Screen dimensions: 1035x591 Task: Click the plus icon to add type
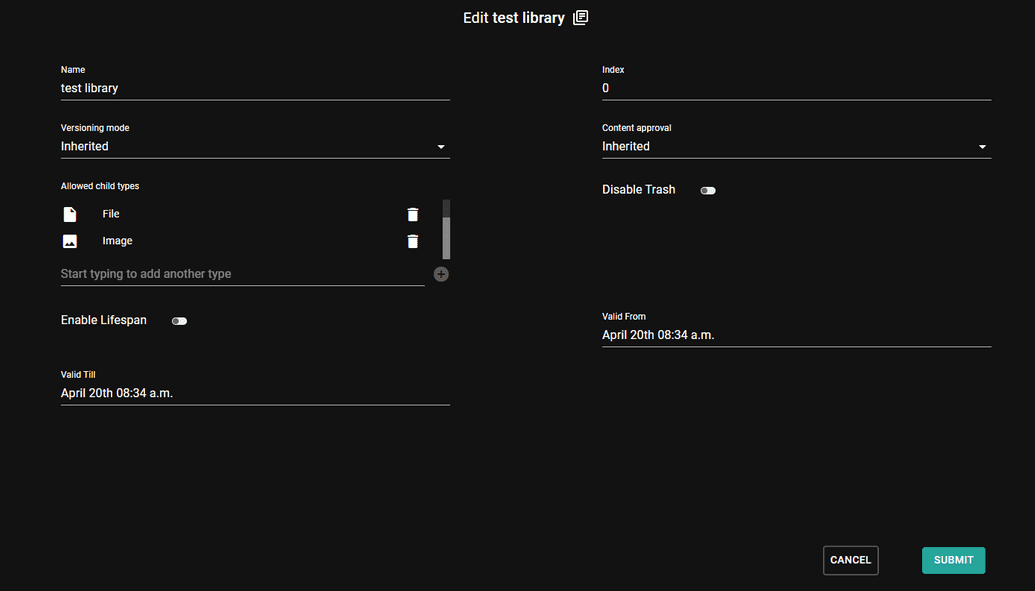pyautogui.click(x=441, y=274)
